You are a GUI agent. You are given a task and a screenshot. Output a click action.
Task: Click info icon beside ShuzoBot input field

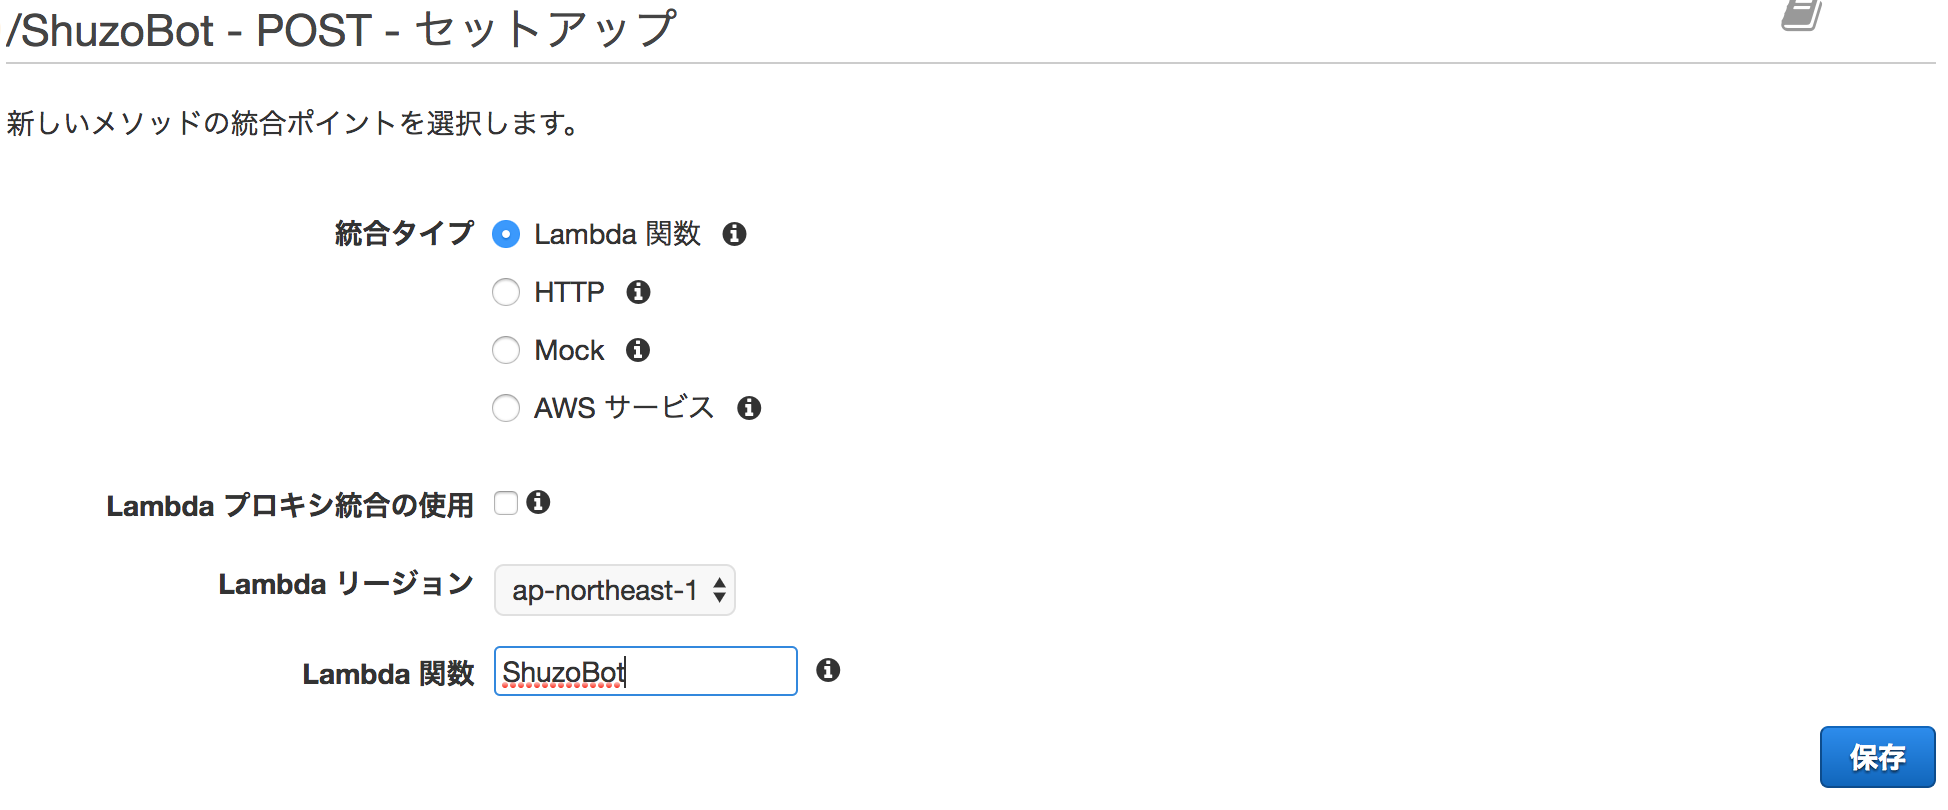coord(828,670)
